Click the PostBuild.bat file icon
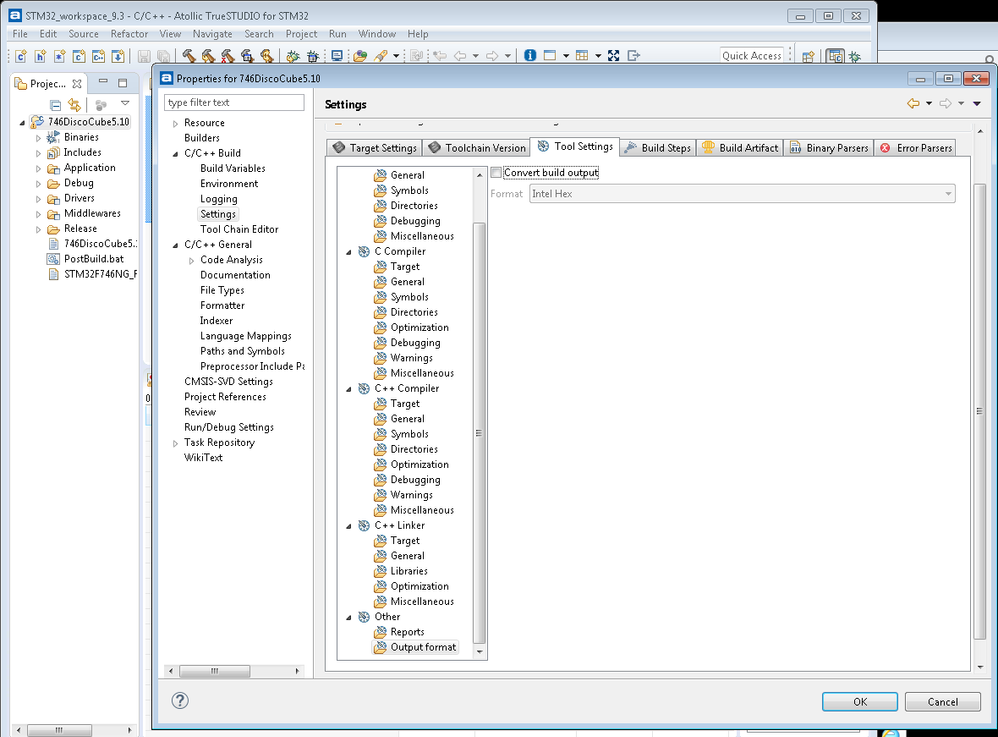This screenshot has width=998, height=737. pos(53,259)
